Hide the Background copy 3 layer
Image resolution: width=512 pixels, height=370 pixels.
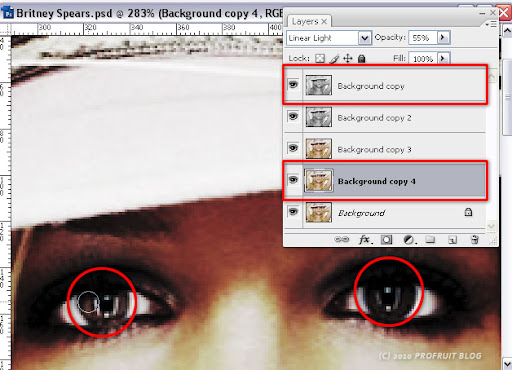(293, 148)
